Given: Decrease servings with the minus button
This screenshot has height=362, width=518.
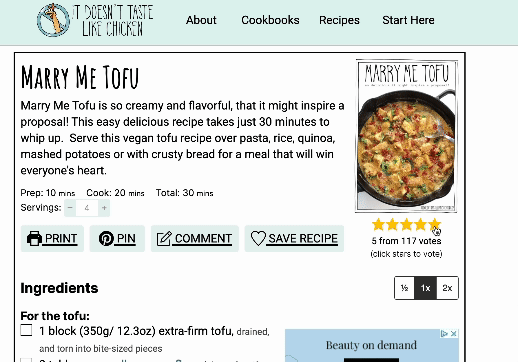Looking at the screenshot, I should pyautogui.click(x=70, y=208).
